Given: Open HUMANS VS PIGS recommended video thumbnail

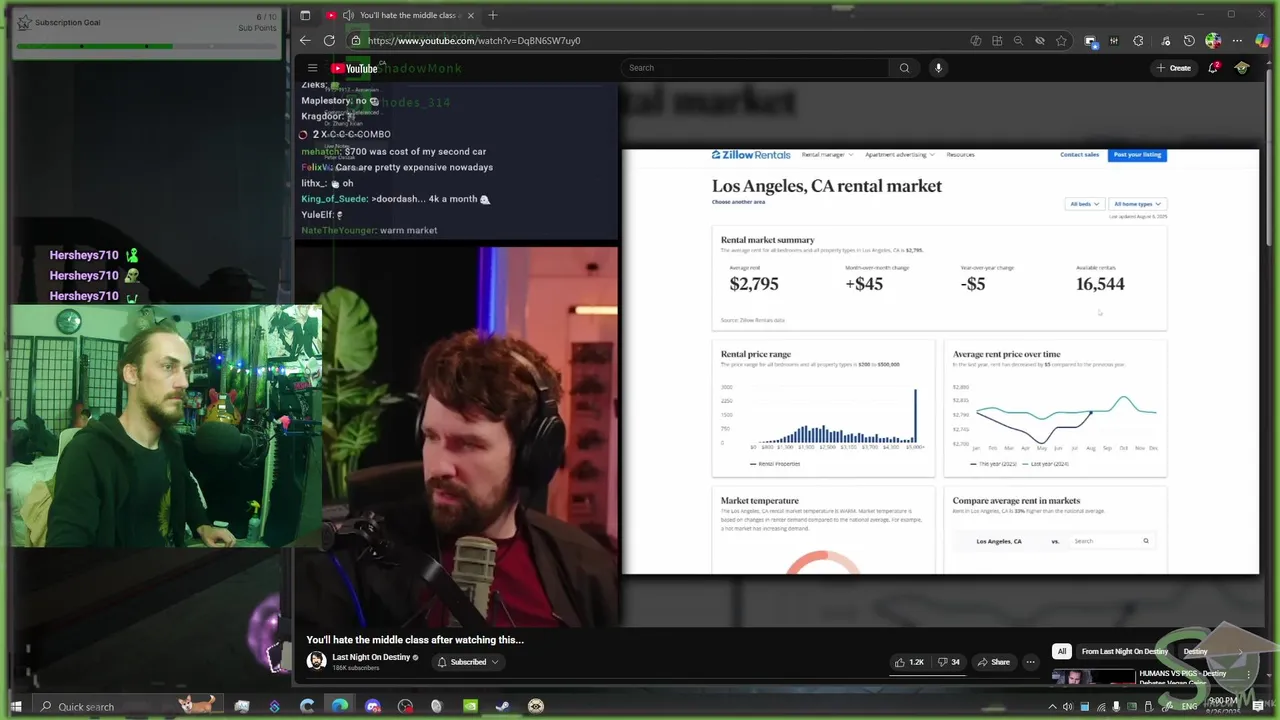Looking at the screenshot, I should (1094, 676).
